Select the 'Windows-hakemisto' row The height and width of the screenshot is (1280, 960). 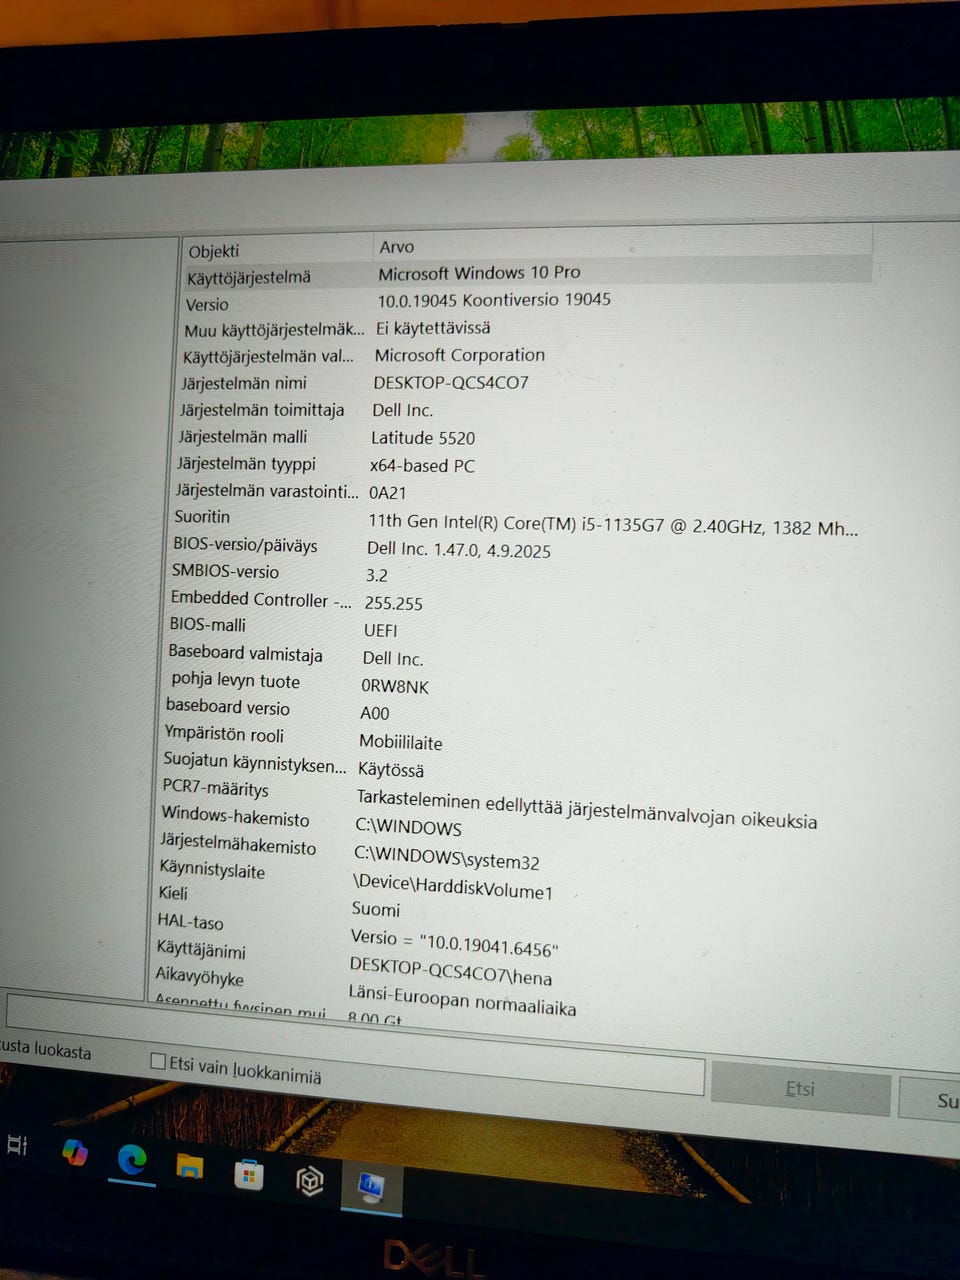(235, 817)
